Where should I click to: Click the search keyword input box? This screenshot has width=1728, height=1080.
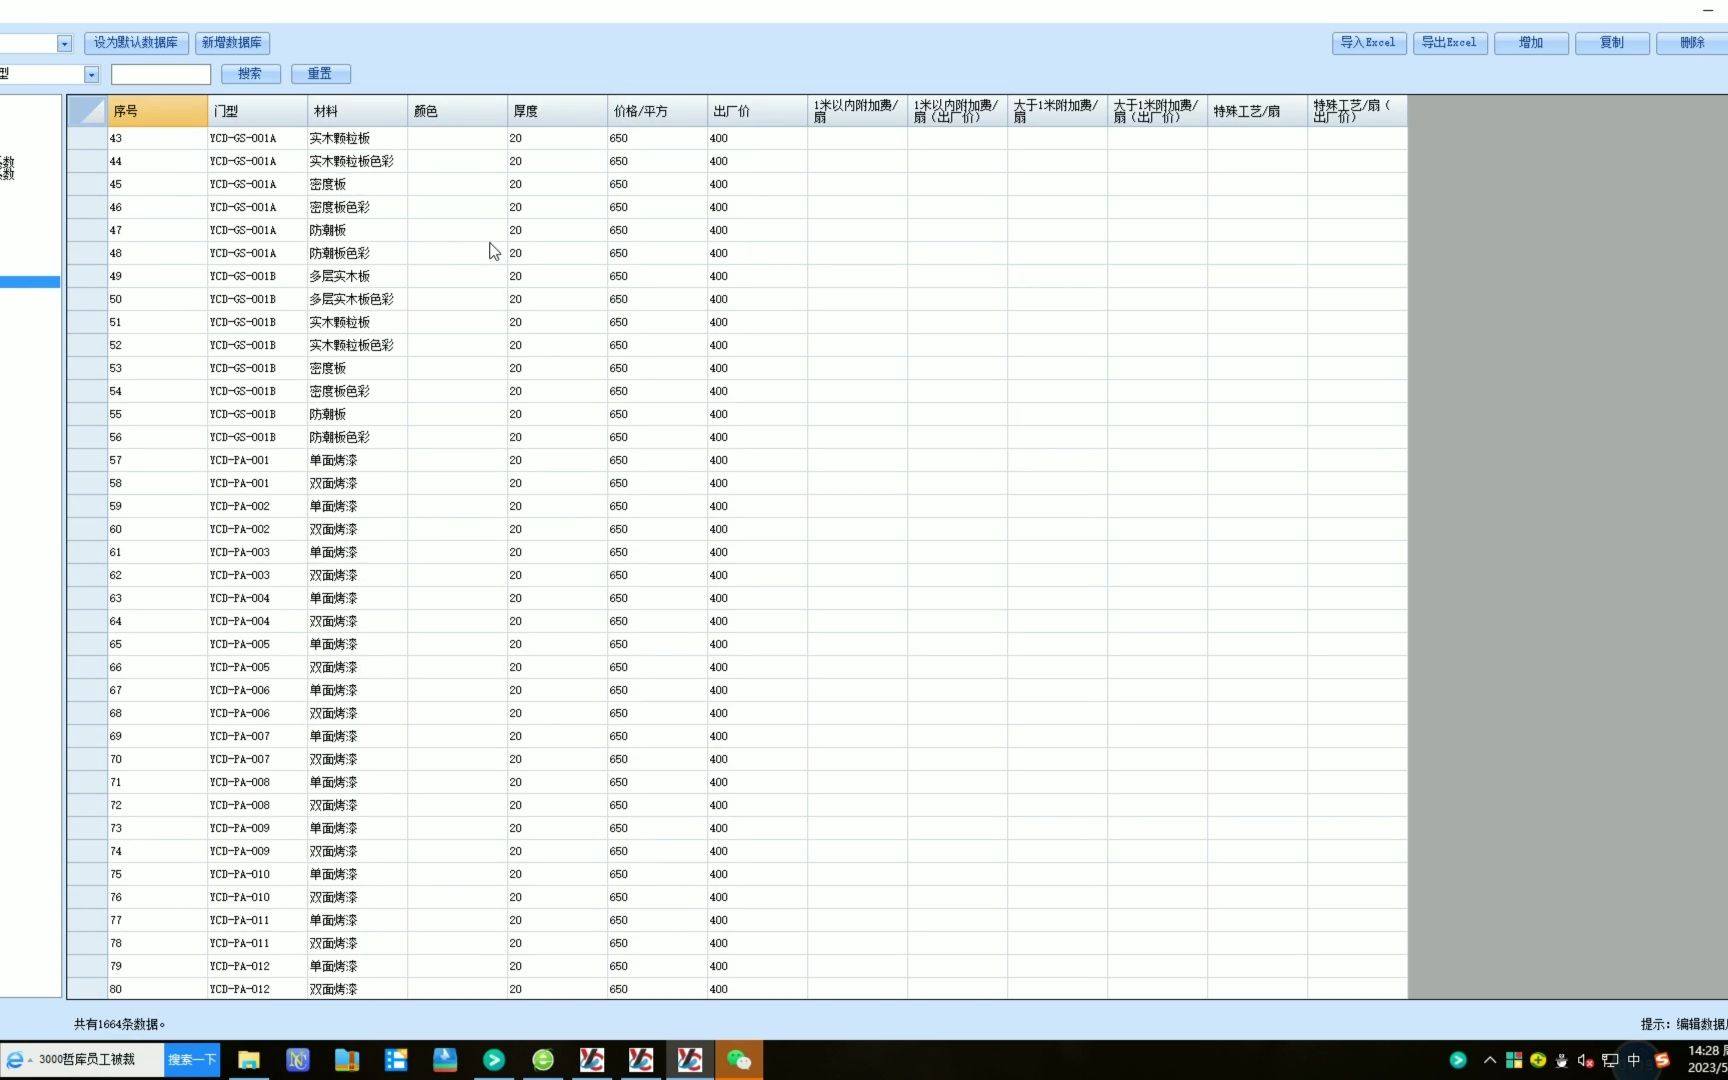point(161,74)
